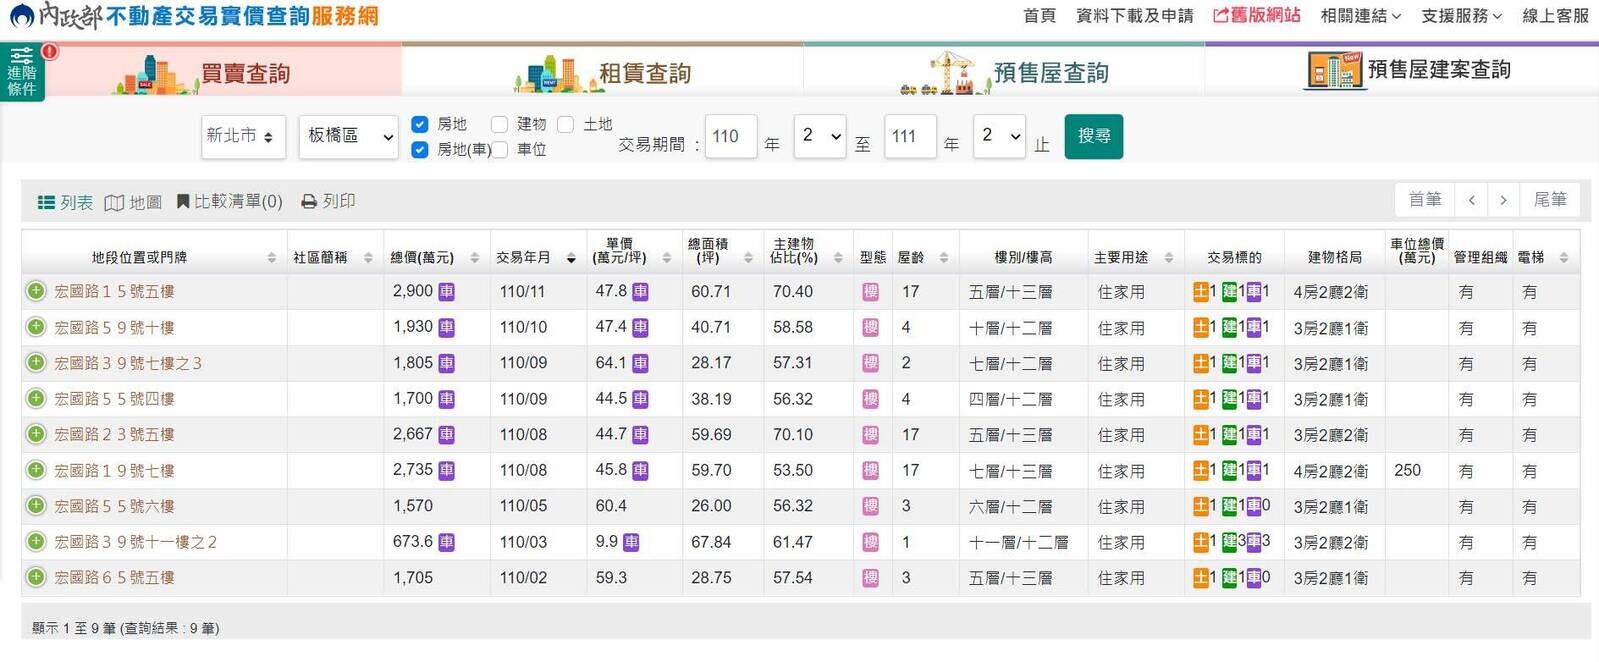Toggle the 車位 checkbox
1599x662 pixels.
pyautogui.click(x=499, y=149)
